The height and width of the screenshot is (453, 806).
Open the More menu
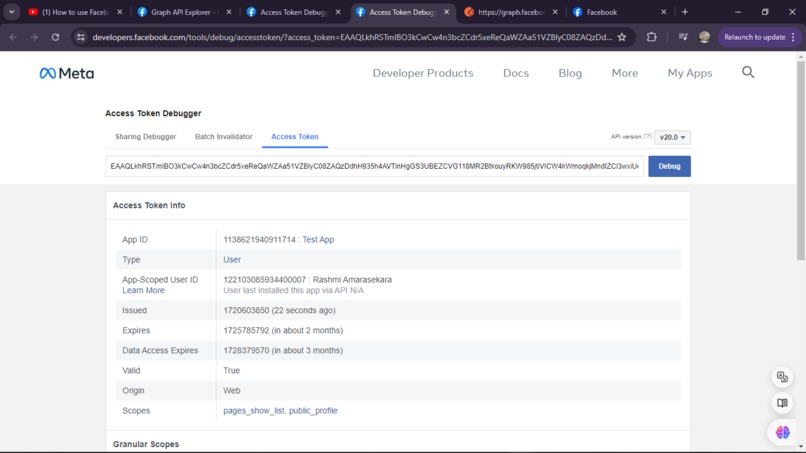(625, 73)
